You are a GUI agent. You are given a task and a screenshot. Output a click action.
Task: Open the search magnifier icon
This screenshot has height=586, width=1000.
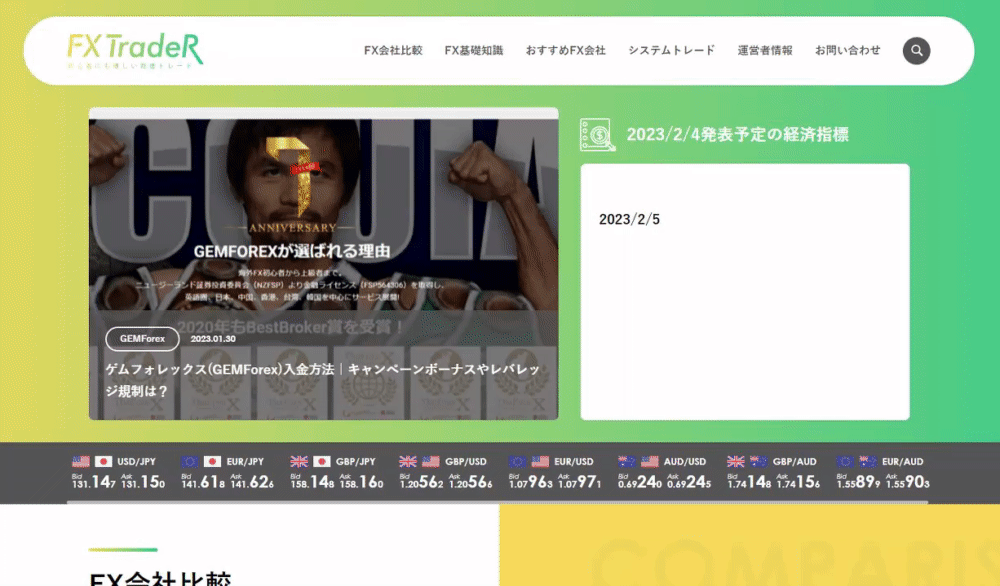click(x=916, y=51)
